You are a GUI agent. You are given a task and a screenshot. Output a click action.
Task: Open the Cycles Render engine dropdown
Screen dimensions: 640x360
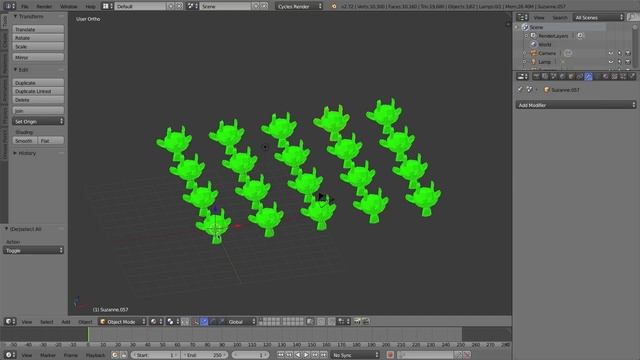(x=299, y=6)
